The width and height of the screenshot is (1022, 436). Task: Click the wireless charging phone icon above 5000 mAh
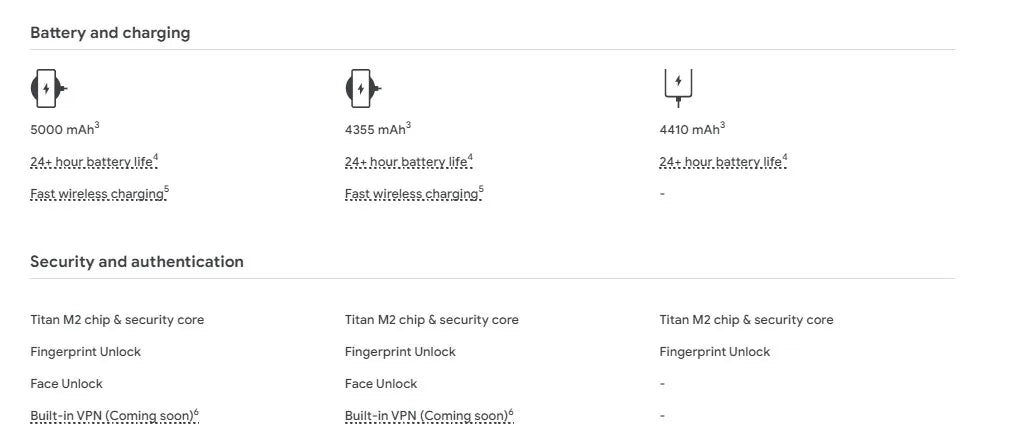[x=47, y=89]
